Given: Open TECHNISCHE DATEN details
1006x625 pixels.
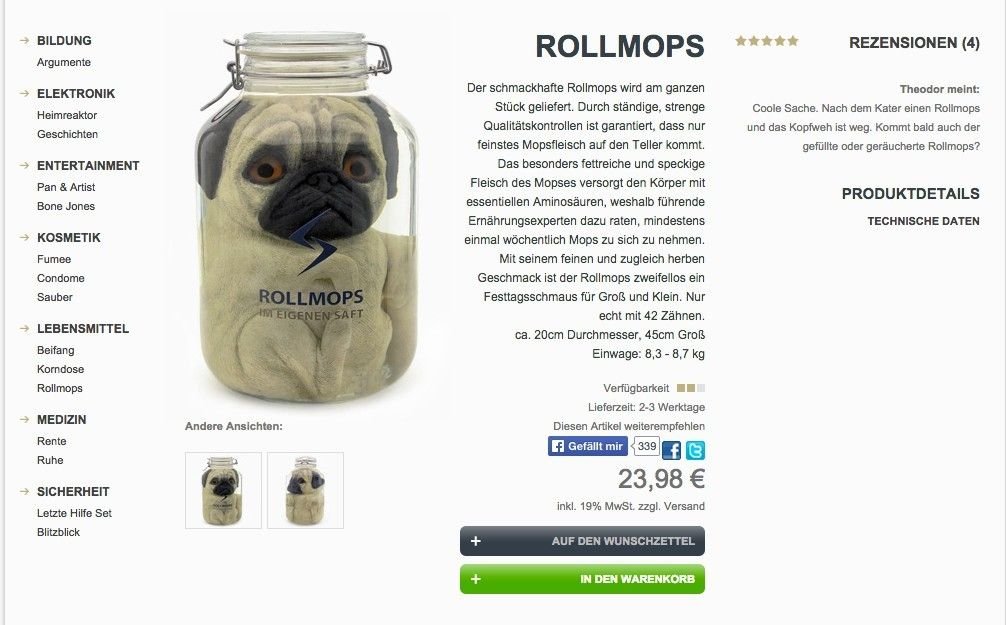Looking at the screenshot, I should coord(923,221).
